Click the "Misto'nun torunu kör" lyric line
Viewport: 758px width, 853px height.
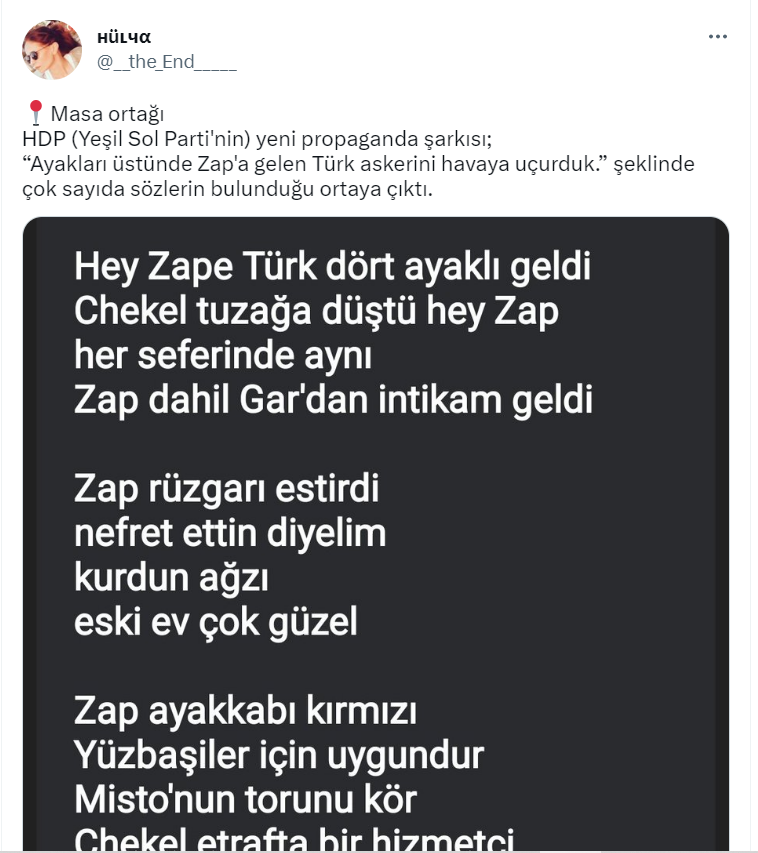(245, 800)
